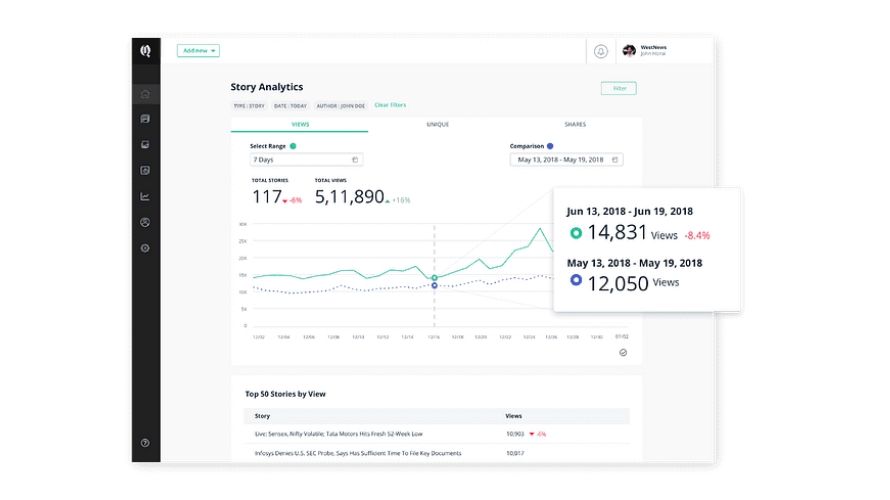This screenshot has width=890, height=500.
Task: Click the Views column header in the table
Action: tap(514, 416)
